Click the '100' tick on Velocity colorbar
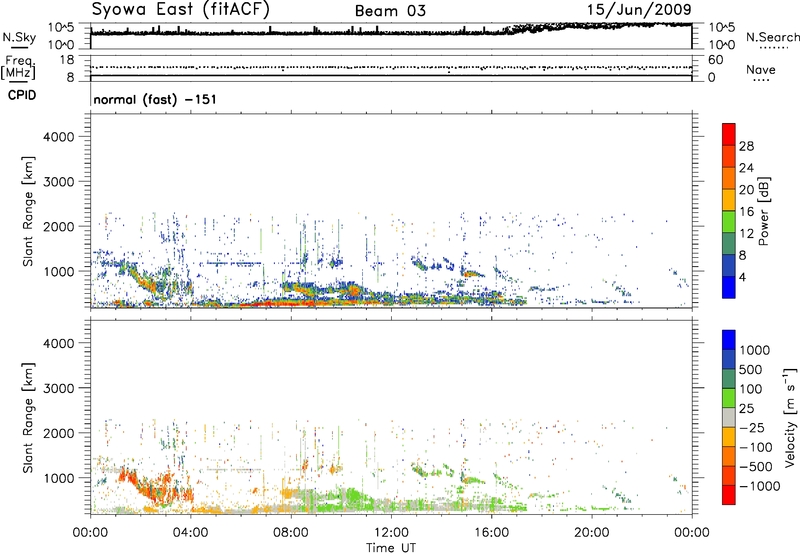The height and width of the screenshot is (554, 800). click(x=751, y=389)
